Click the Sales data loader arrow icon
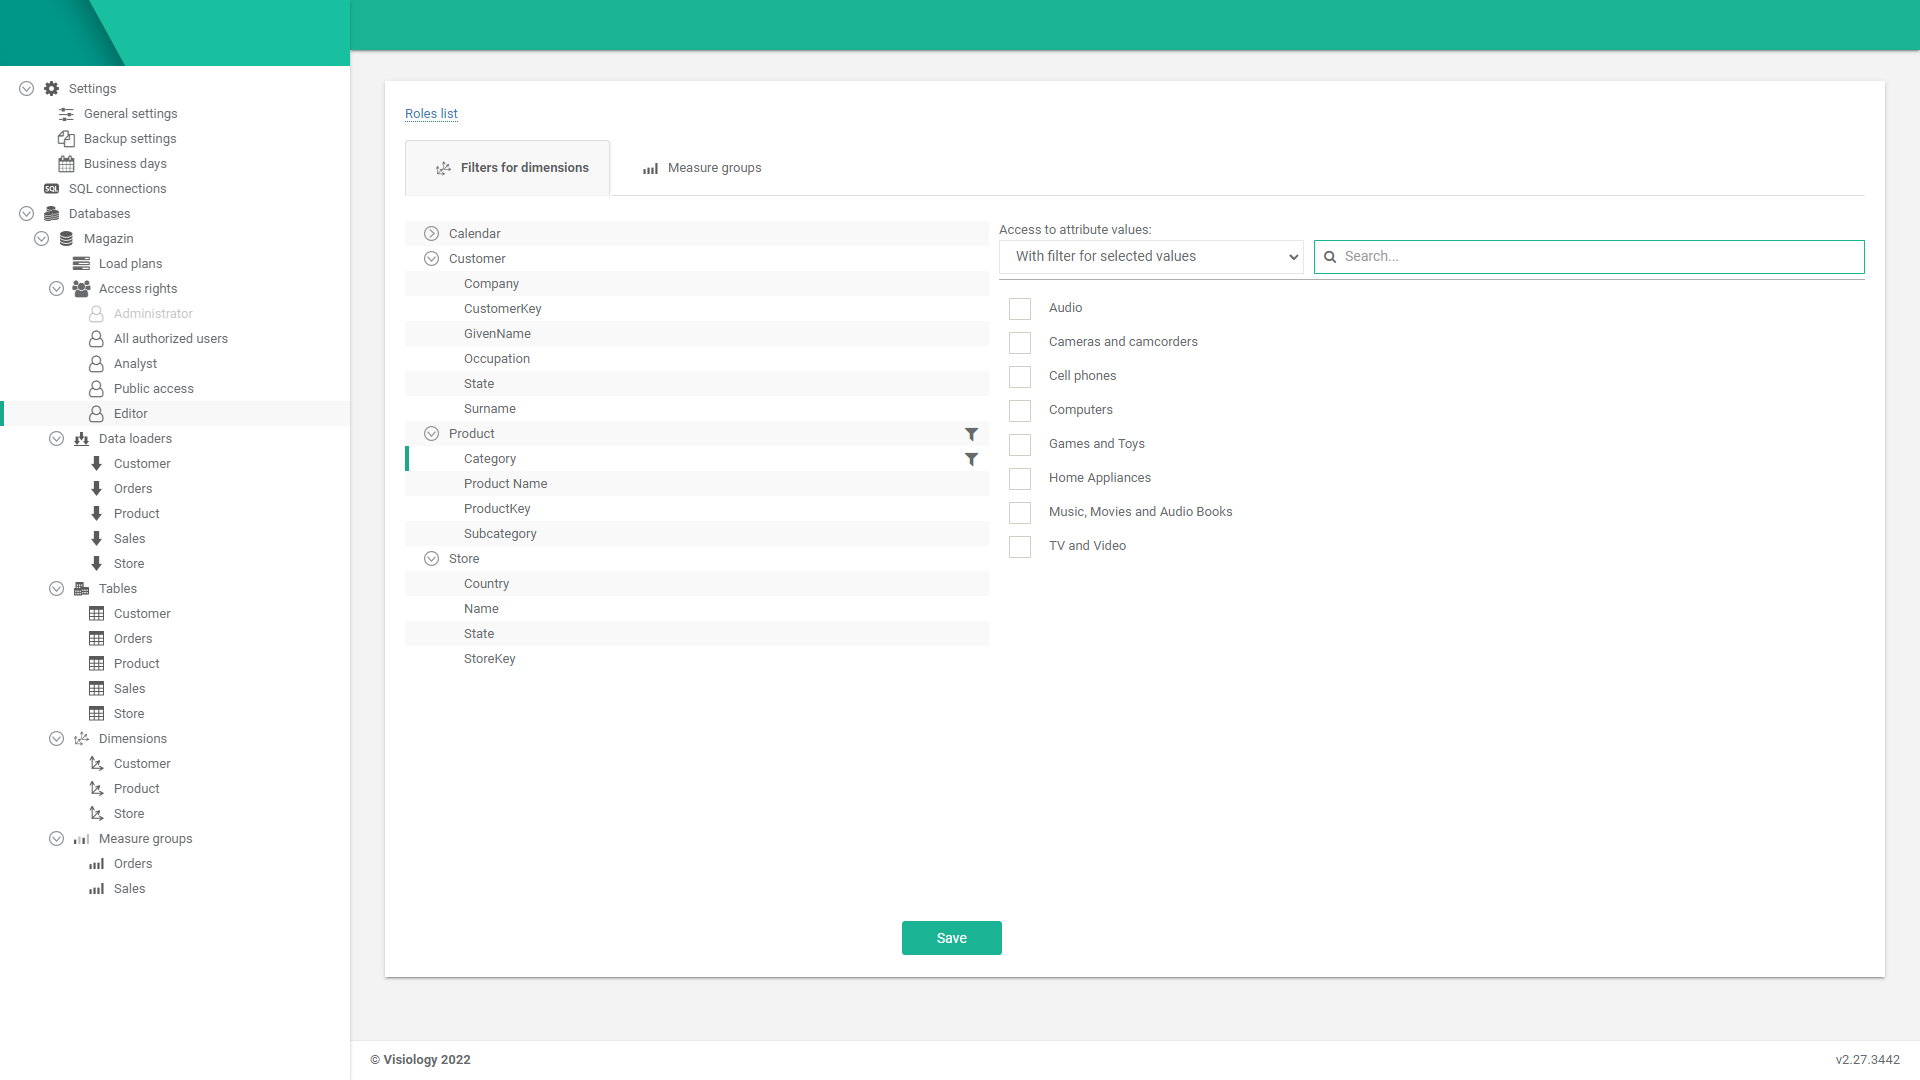Image resolution: width=1920 pixels, height=1080 pixels. [96, 539]
